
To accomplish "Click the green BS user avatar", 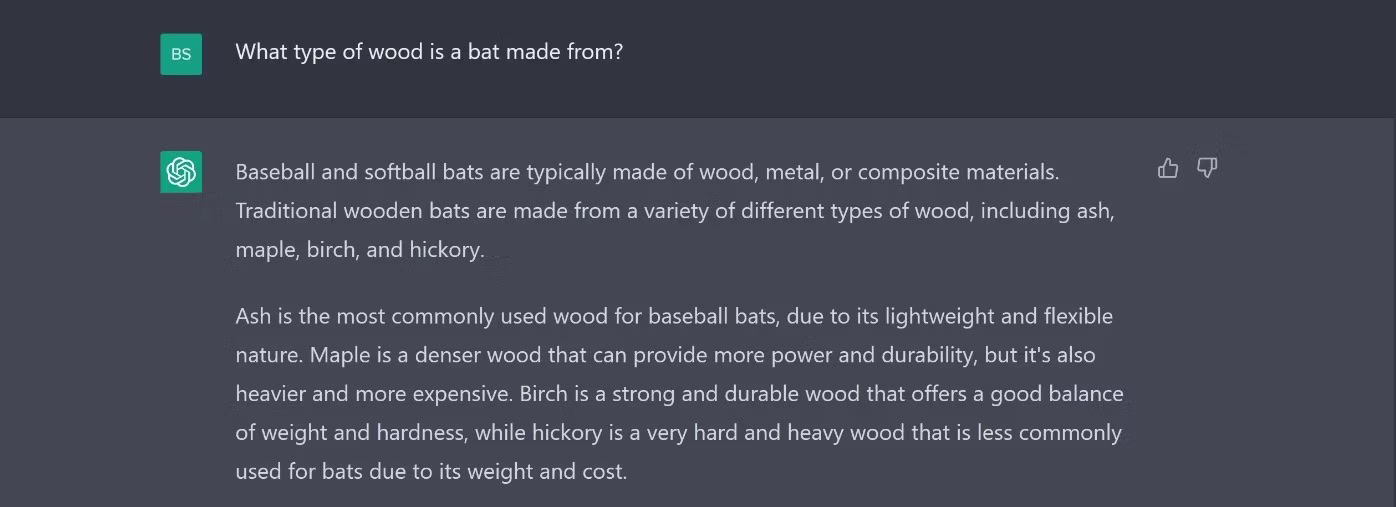I will click(x=181, y=54).
